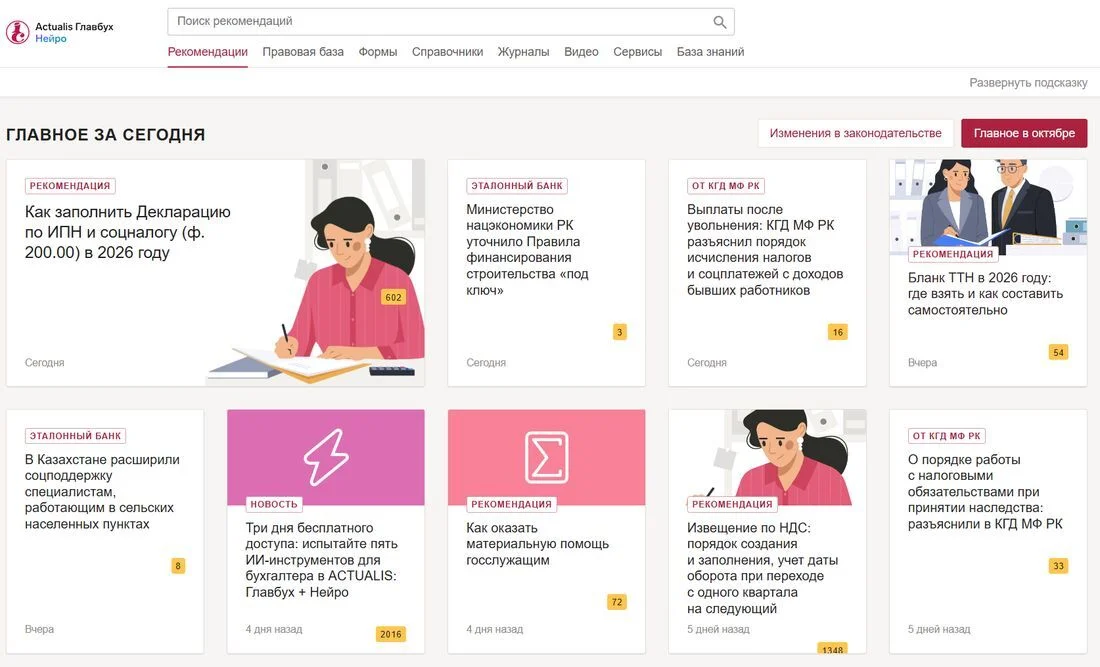1100x667 pixels.
Task: Open news Три дня бесплатного доступа
Action: [x=321, y=560]
